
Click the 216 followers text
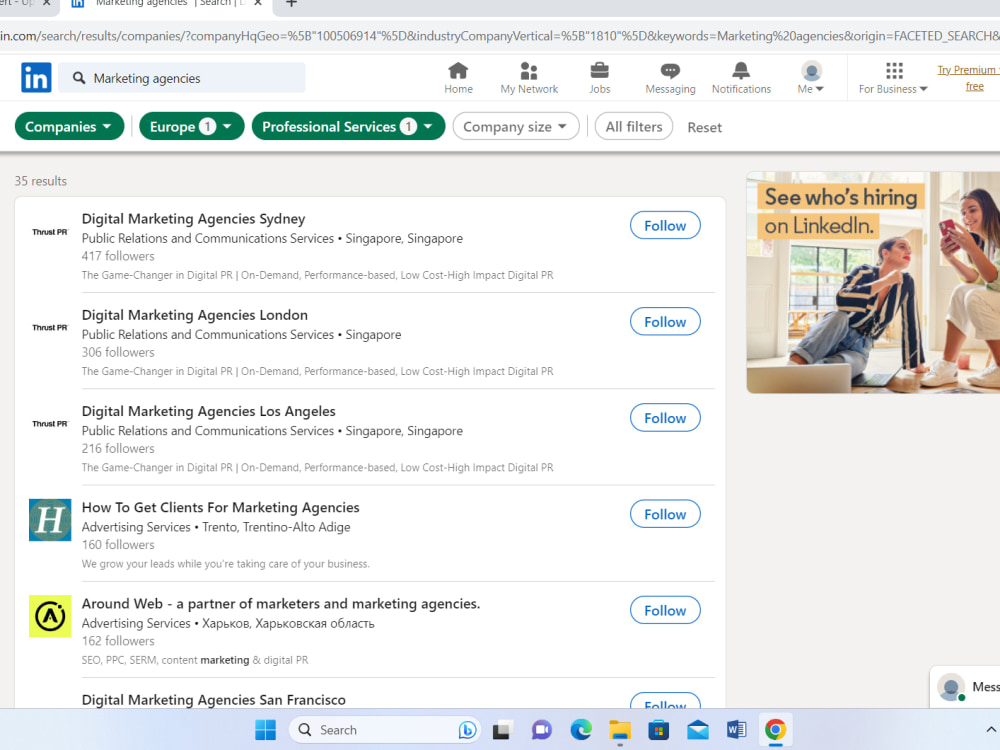(x=118, y=449)
